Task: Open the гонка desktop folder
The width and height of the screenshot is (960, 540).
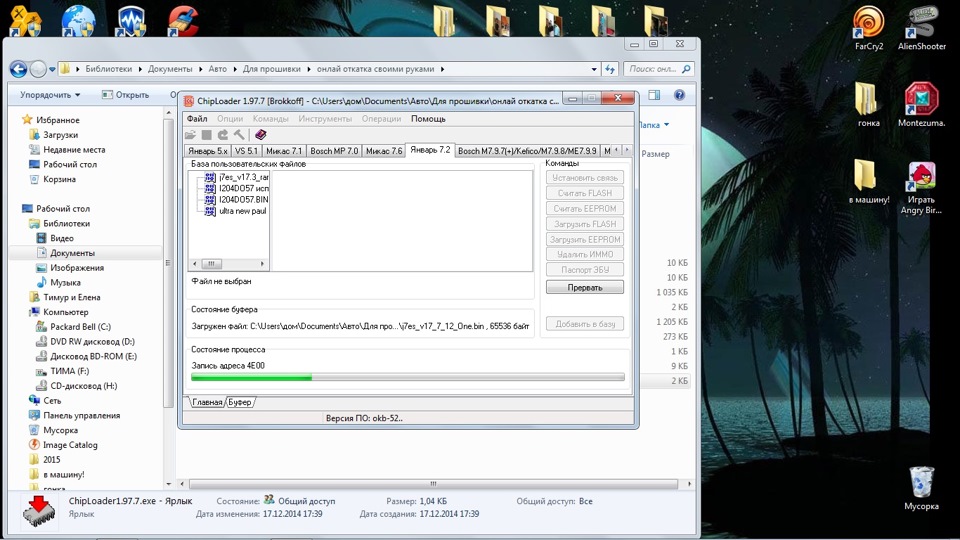Action: pos(868,104)
